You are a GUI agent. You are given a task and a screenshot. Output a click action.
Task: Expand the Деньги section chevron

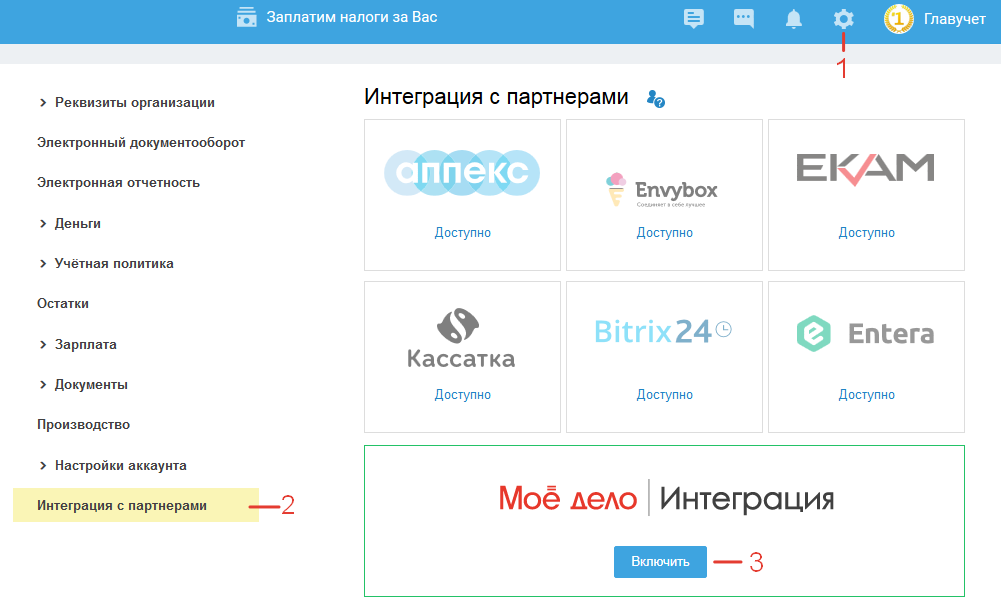pyautogui.click(x=43, y=223)
